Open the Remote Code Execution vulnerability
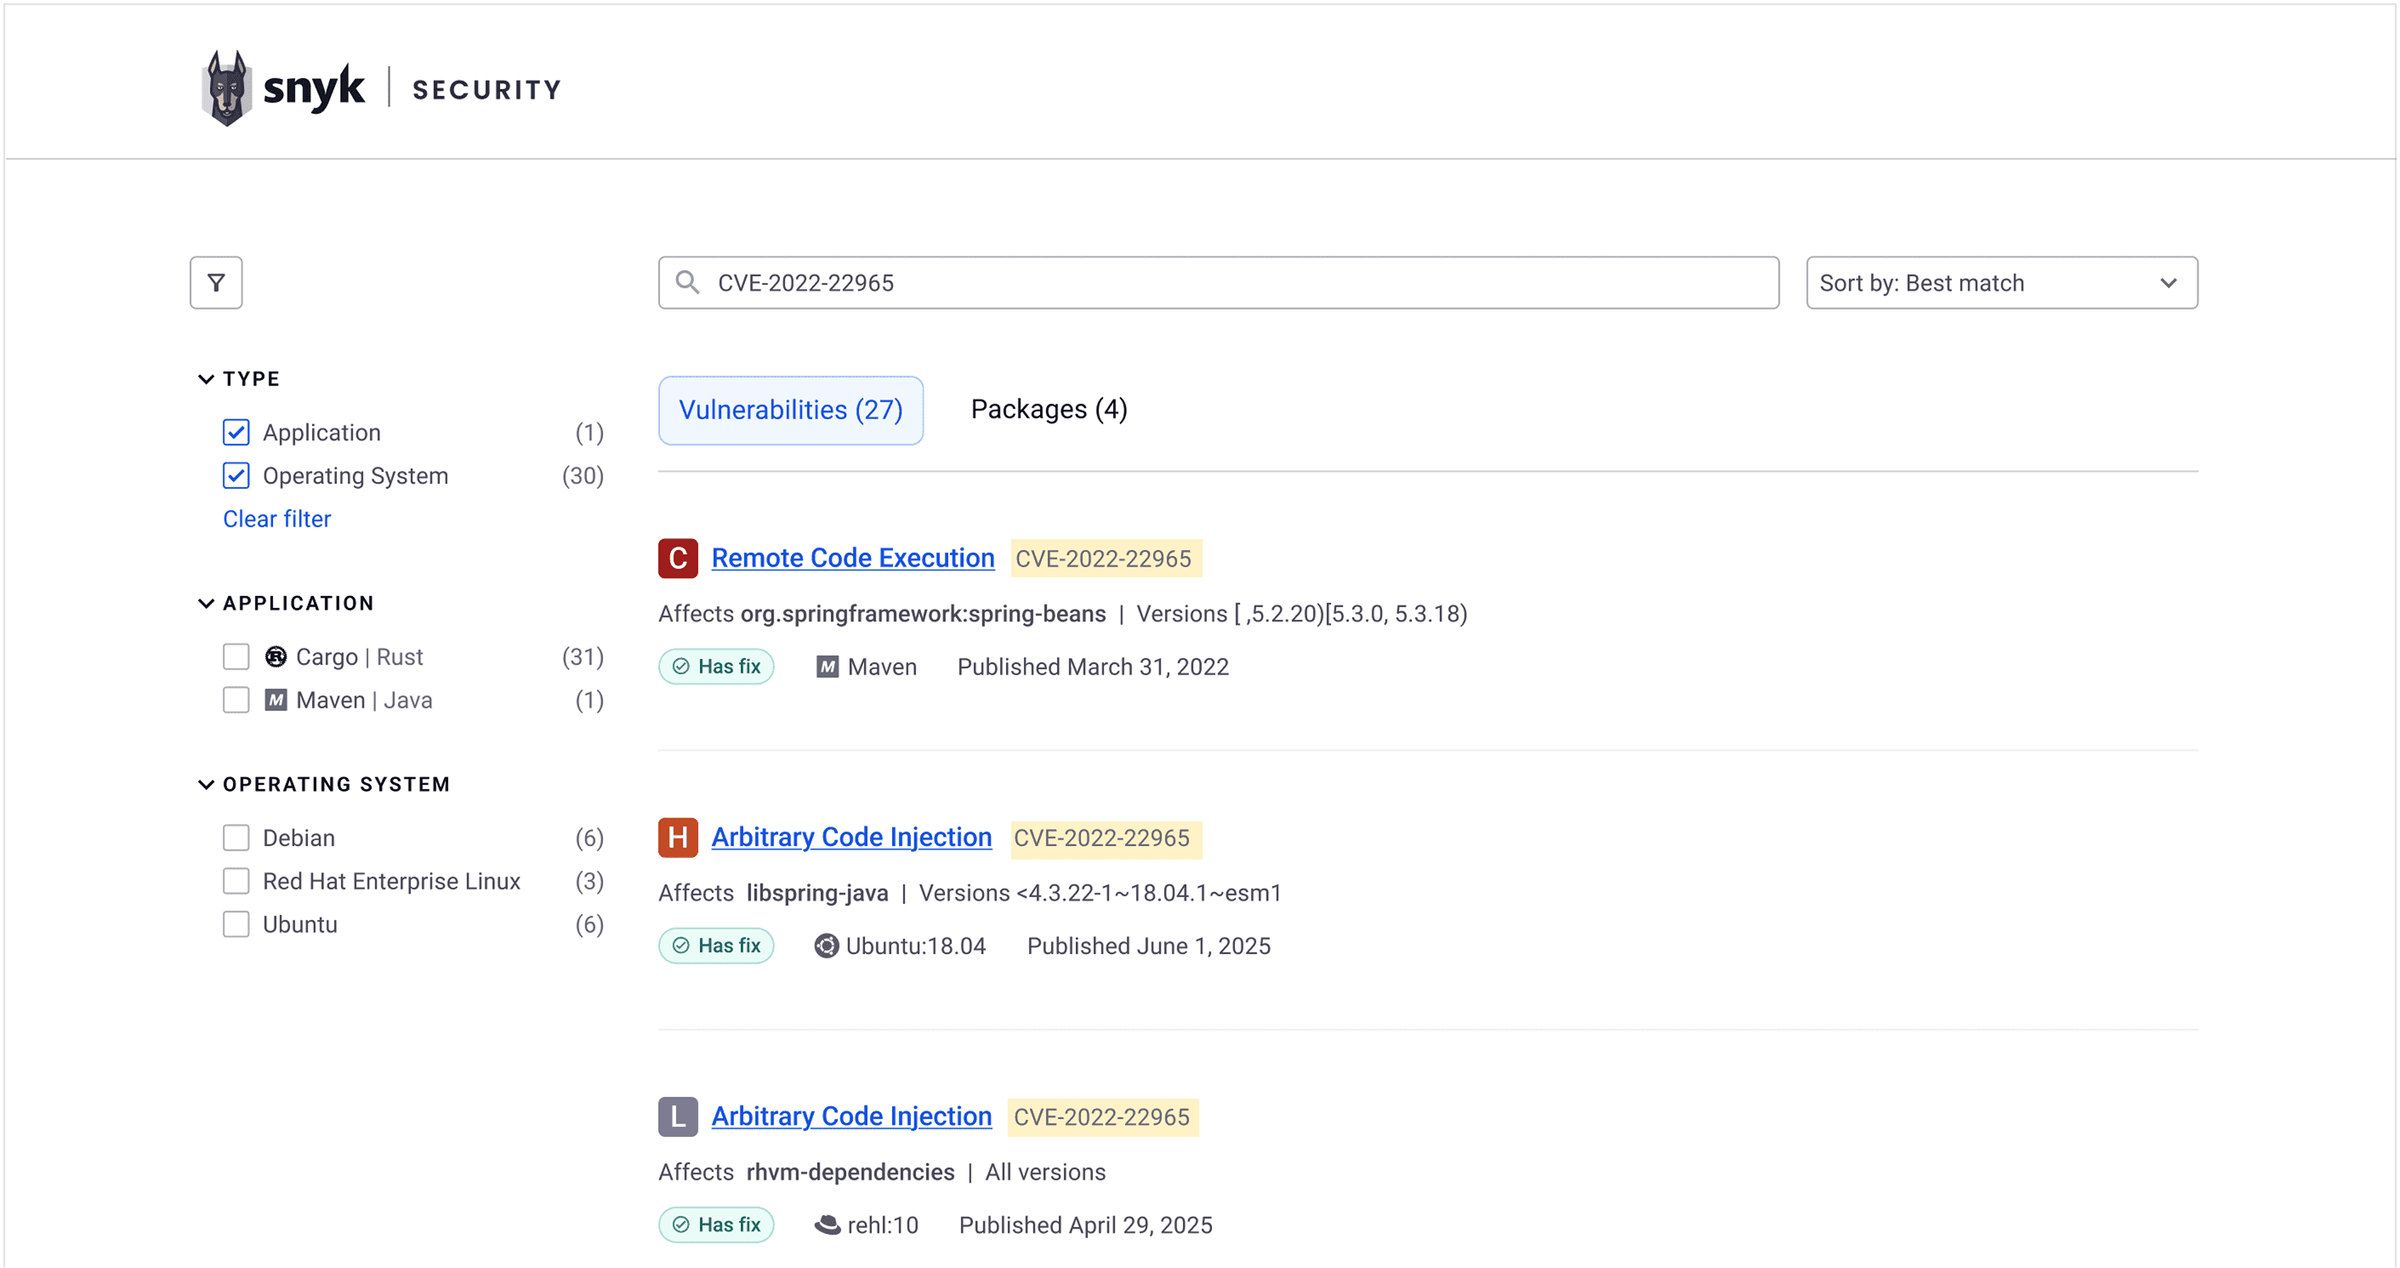 coord(853,558)
